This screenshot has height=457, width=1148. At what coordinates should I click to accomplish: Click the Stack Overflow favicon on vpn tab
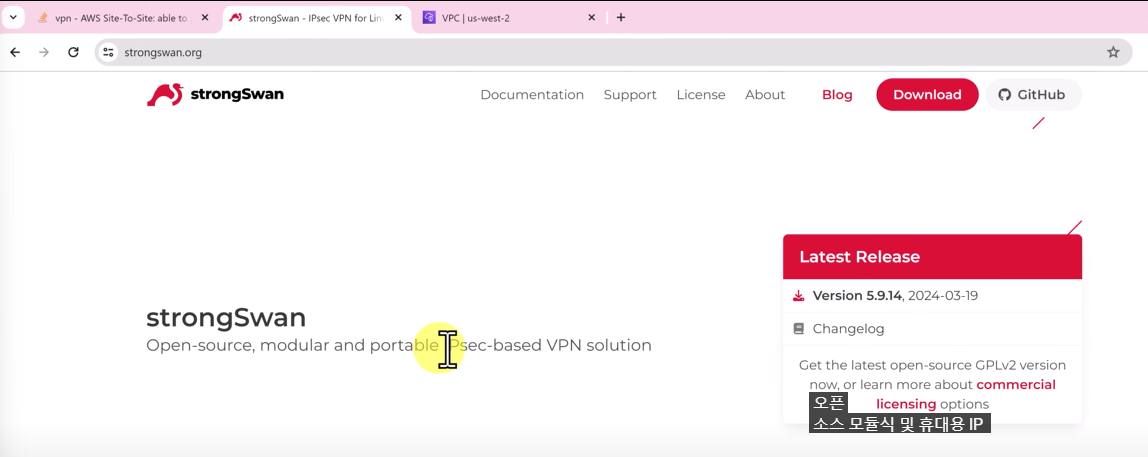point(43,18)
